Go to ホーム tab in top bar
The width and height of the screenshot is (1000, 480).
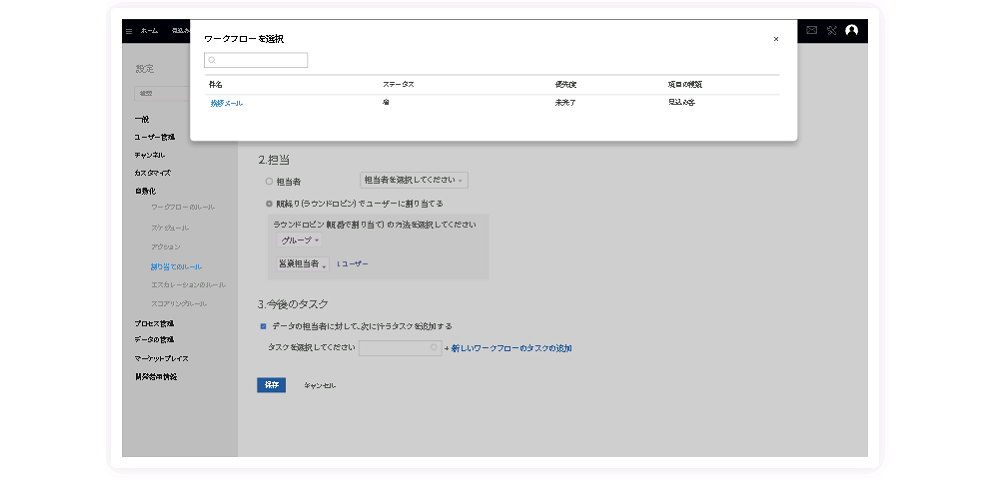point(149,31)
